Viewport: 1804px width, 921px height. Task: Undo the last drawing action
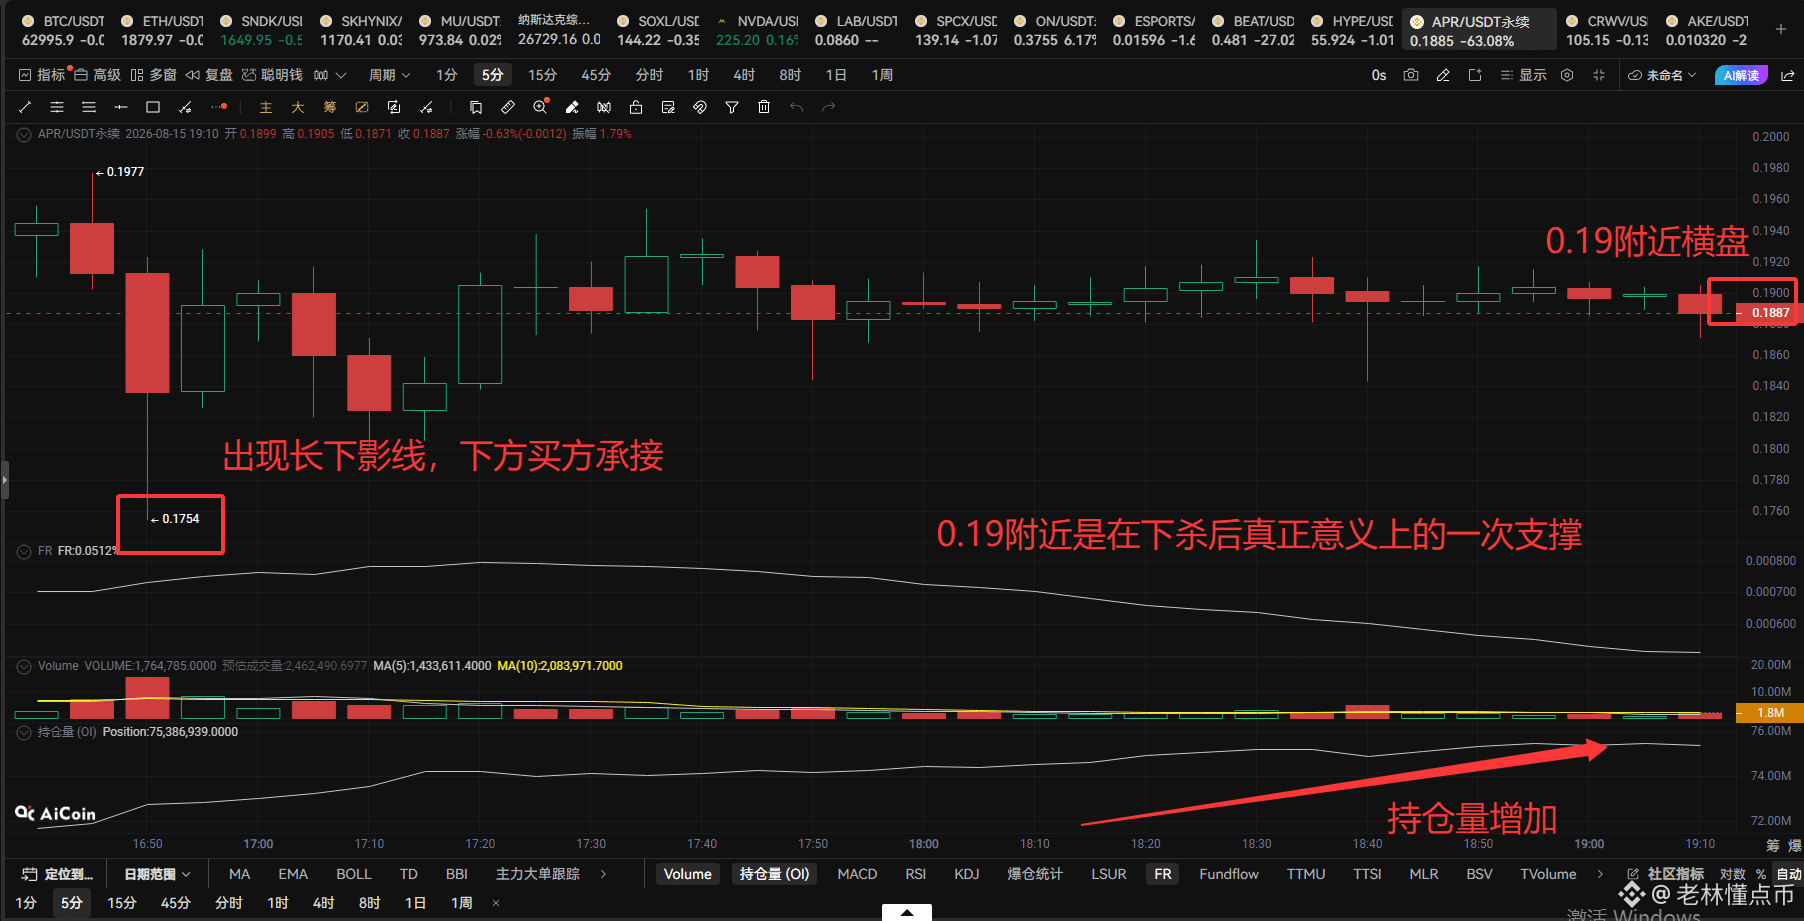796,107
